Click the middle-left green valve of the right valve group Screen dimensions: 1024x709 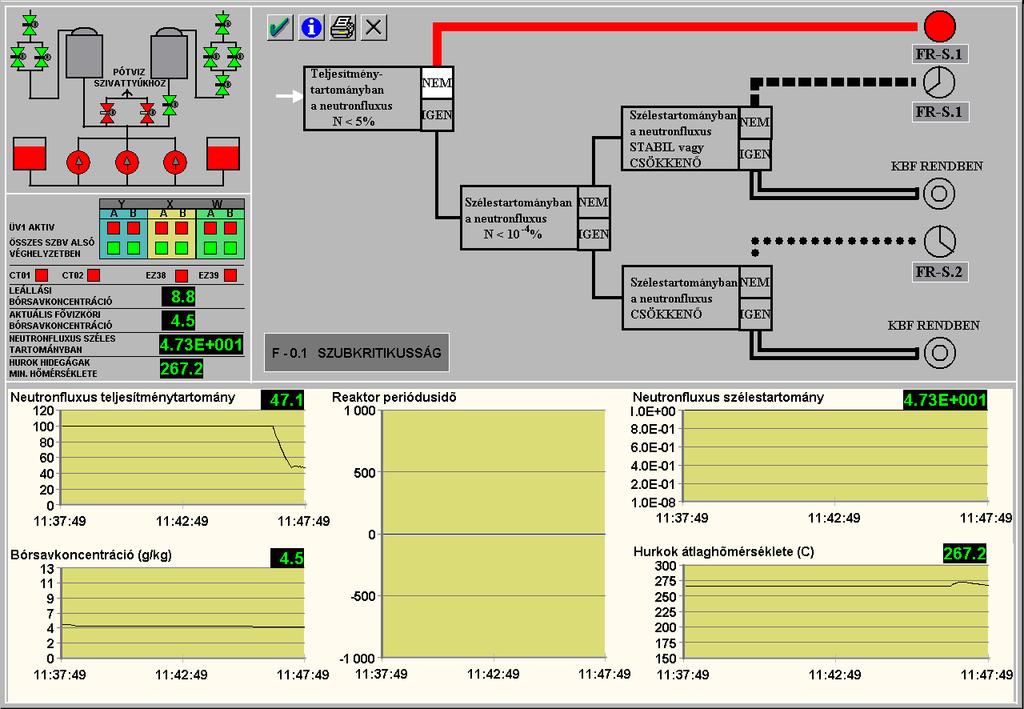click(x=210, y=57)
